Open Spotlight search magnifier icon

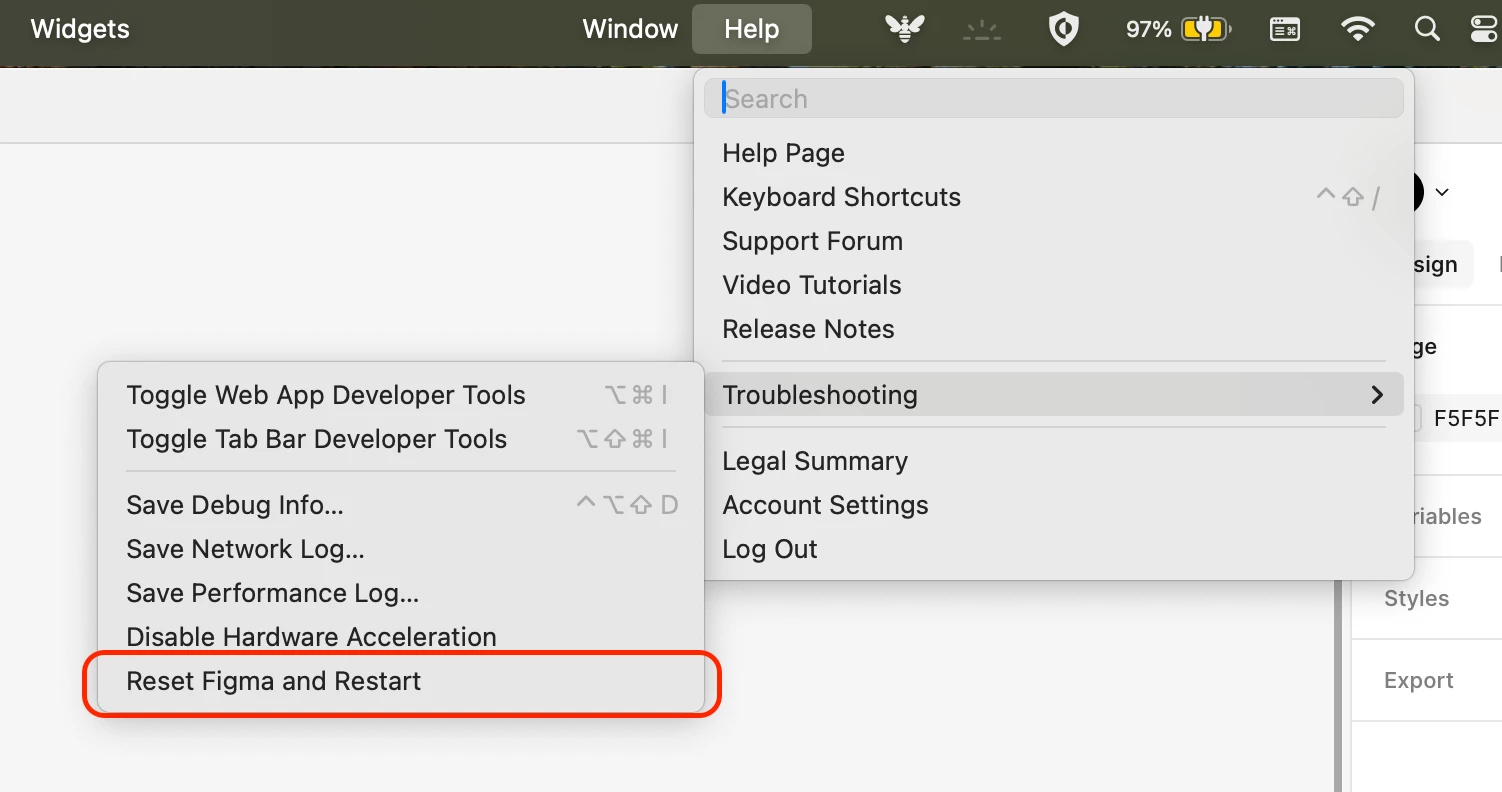click(x=1427, y=29)
